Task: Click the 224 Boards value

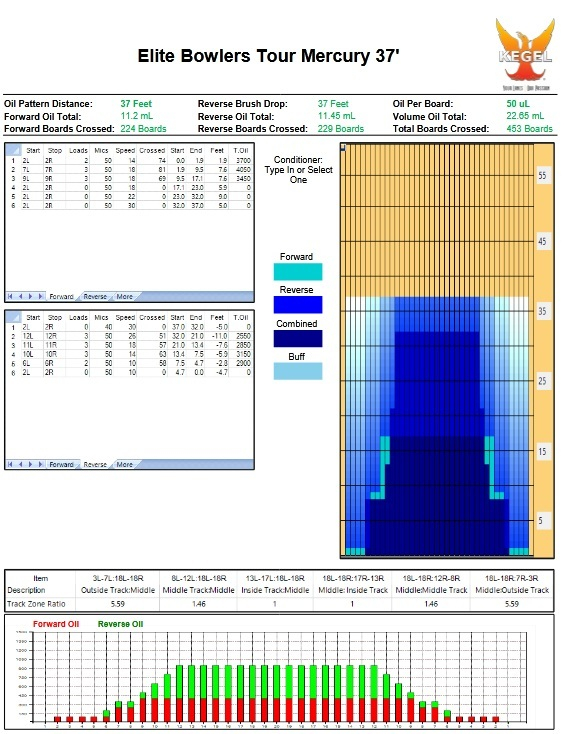Action: tap(143, 129)
